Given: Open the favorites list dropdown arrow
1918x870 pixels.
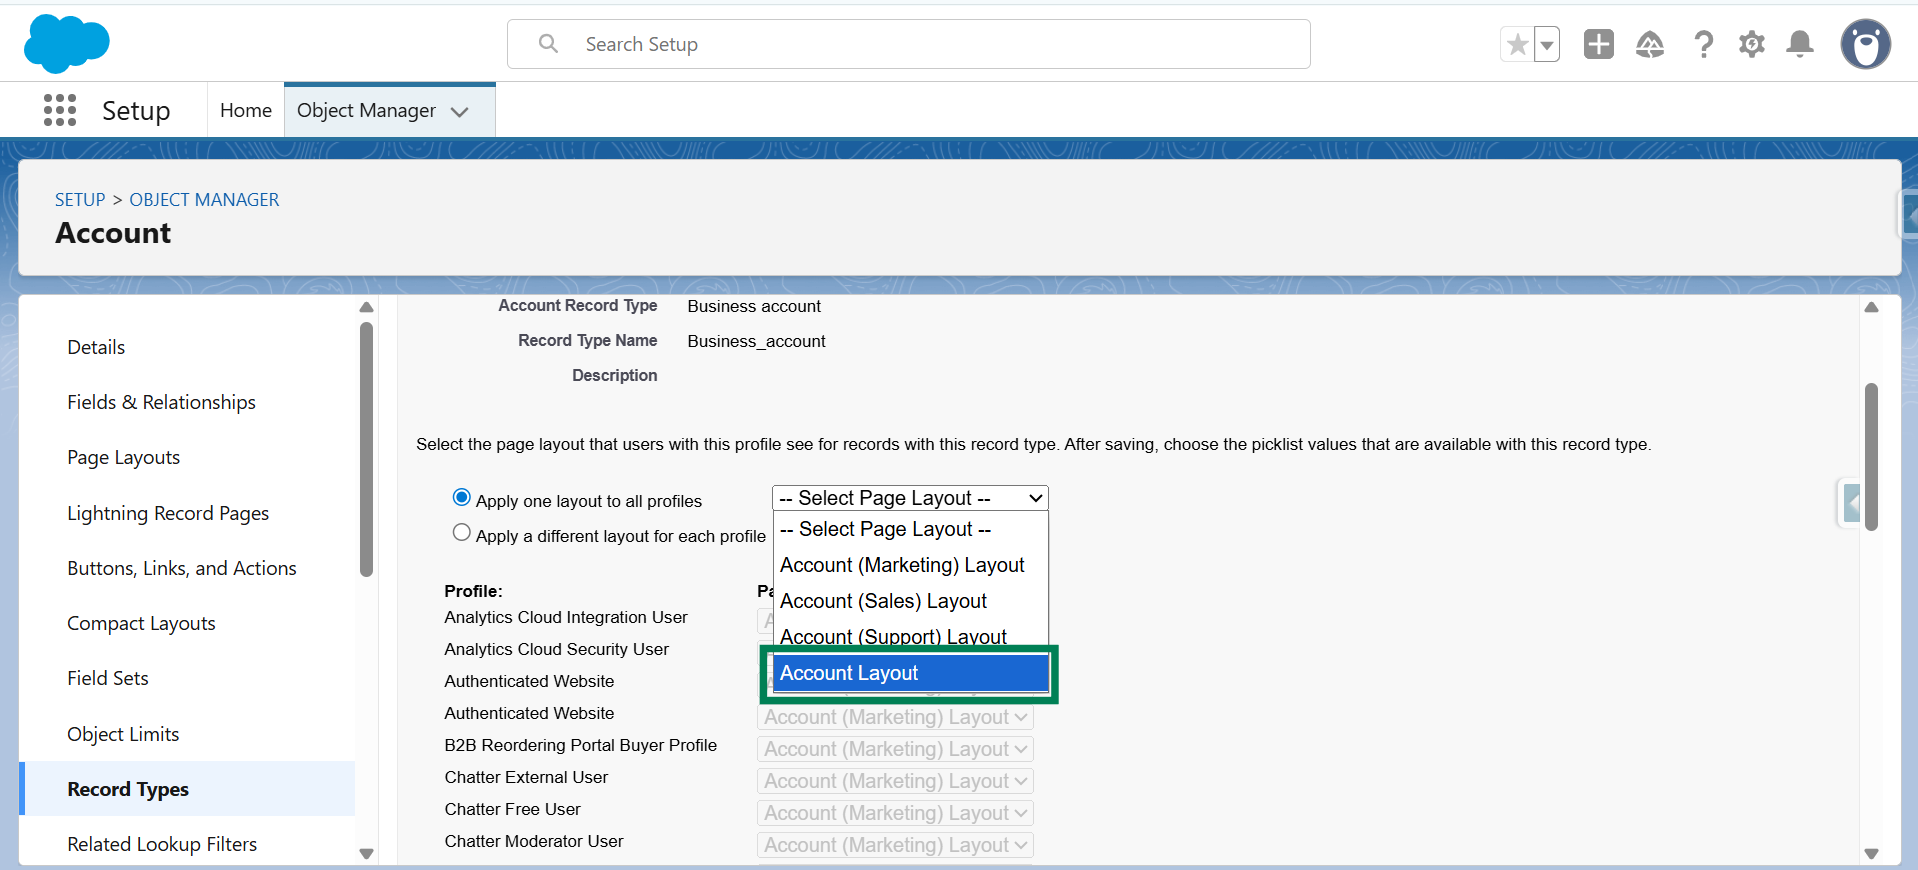Looking at the screenshot, I should point(1547,44).
